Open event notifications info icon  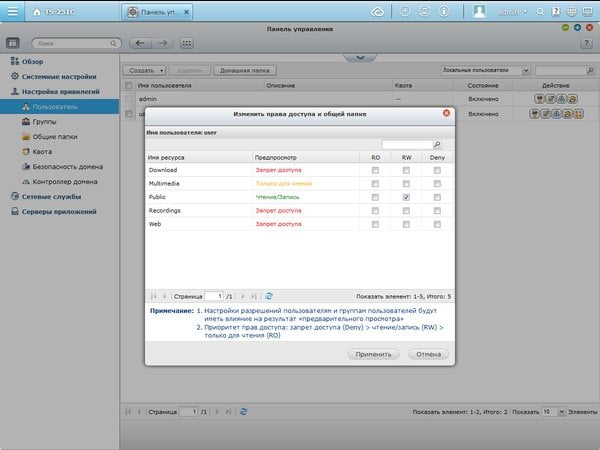click(x=443, y=11)
